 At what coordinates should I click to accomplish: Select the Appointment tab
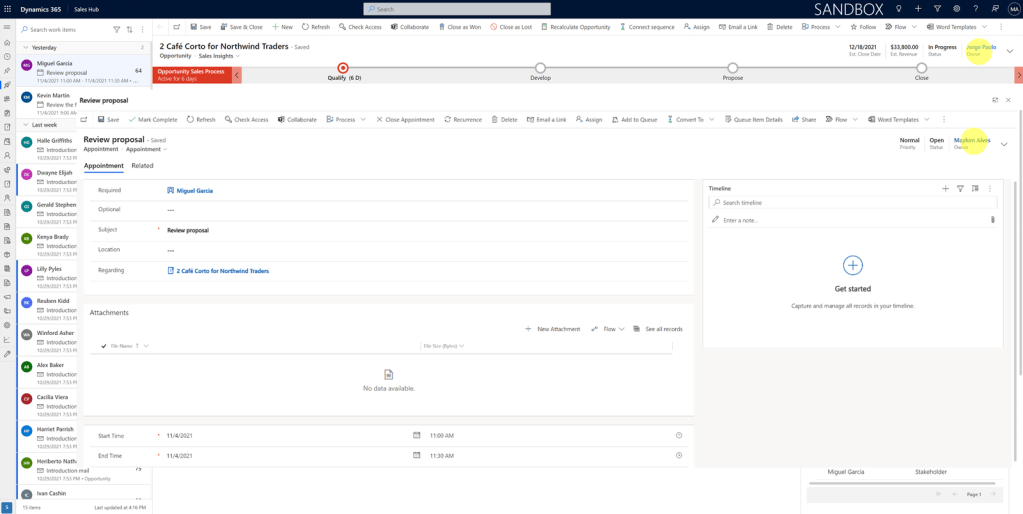pyautogui.click(x=103, y=166)
